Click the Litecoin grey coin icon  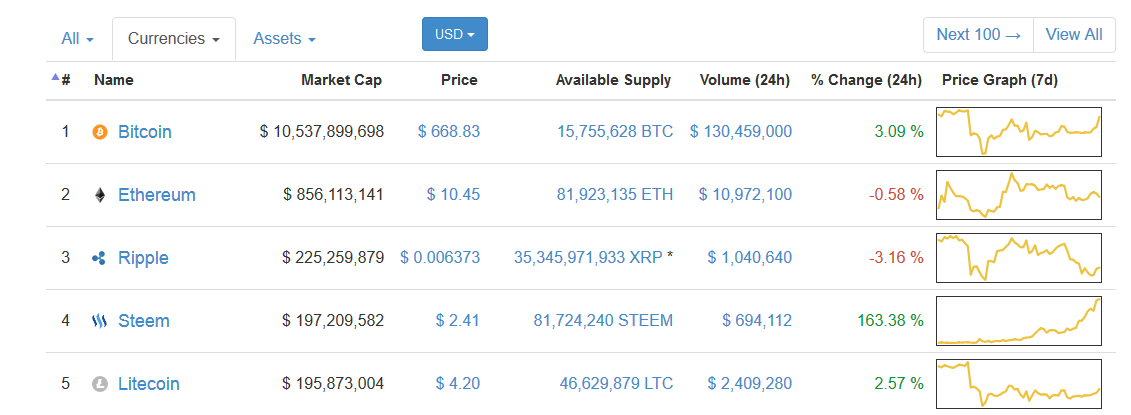(100, 384)
